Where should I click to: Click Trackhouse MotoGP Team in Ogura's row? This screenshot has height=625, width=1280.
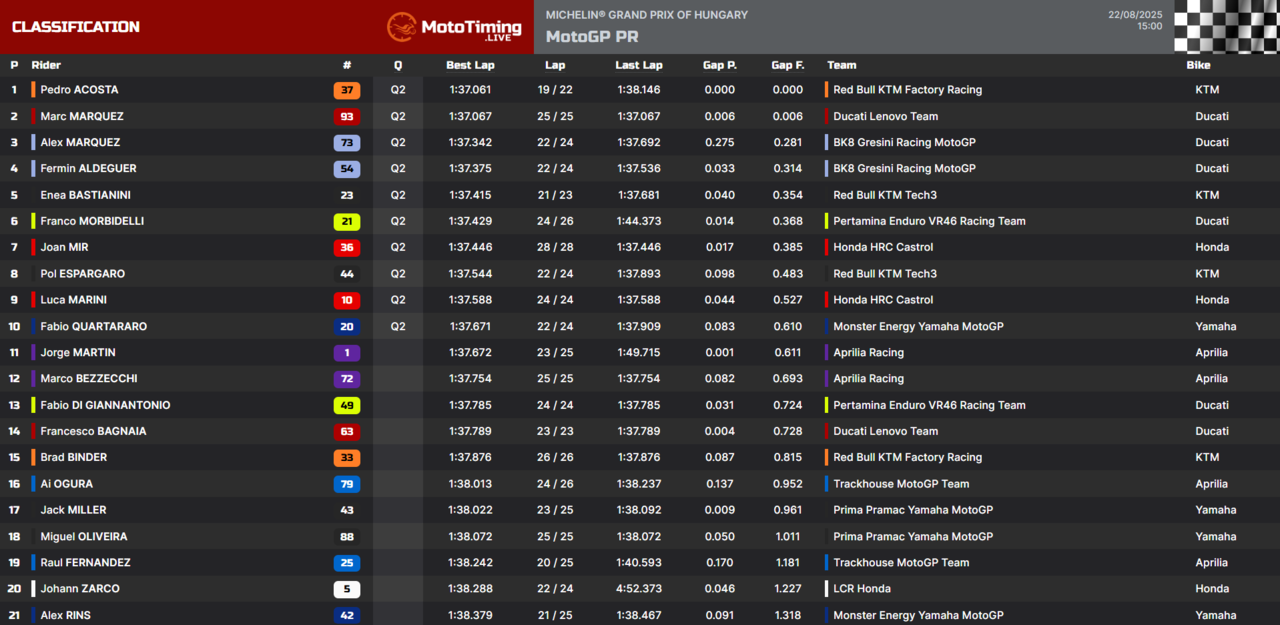click(901, 484)
